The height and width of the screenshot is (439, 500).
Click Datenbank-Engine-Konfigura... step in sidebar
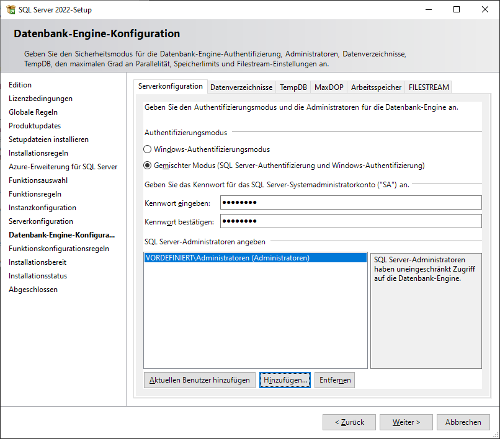coord(62,235)
